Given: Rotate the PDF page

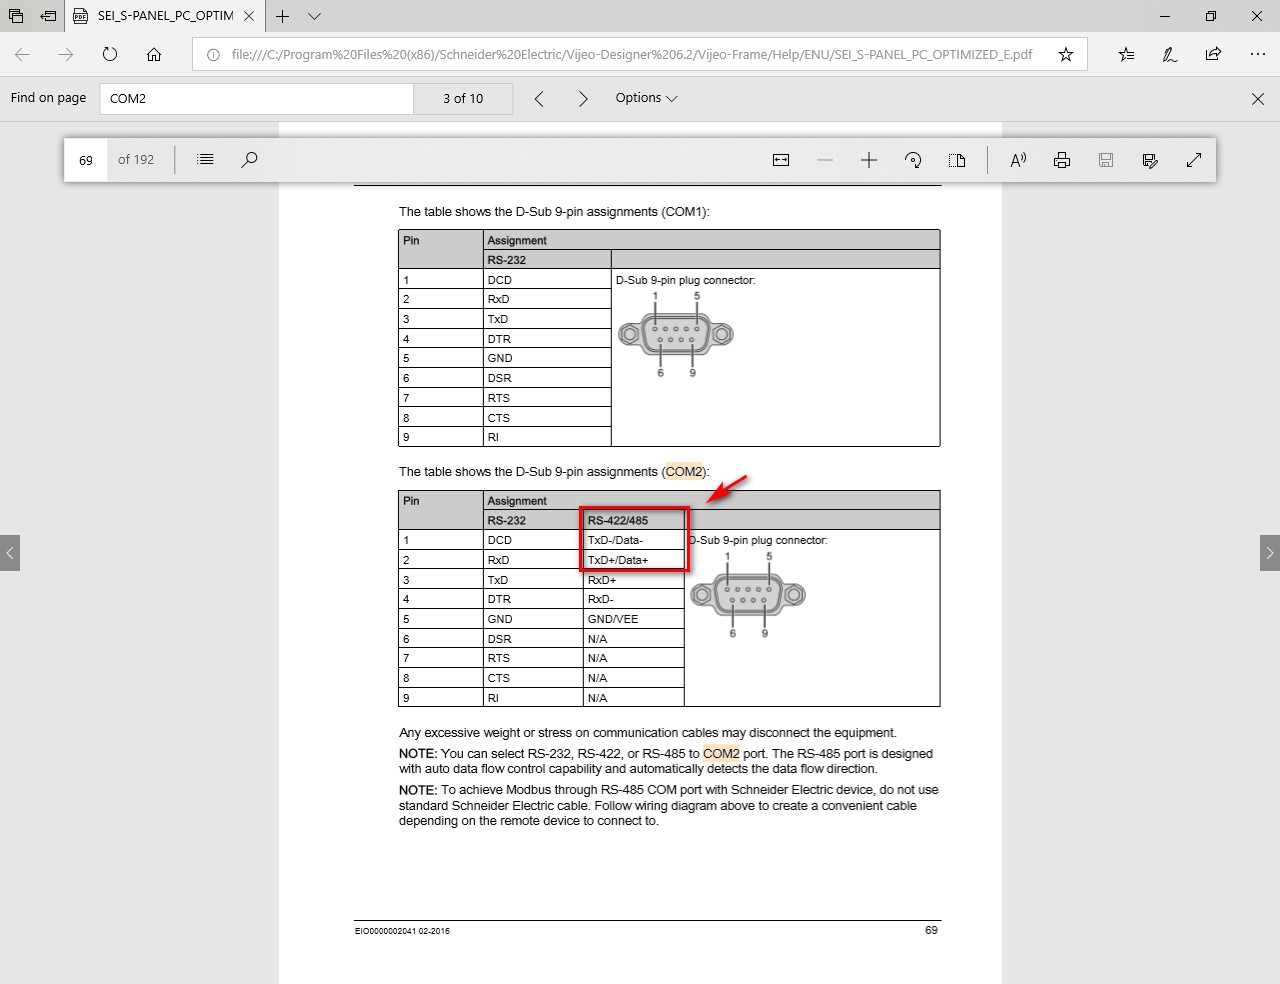Looking at the screenshot, I should [x=913, y=160].
